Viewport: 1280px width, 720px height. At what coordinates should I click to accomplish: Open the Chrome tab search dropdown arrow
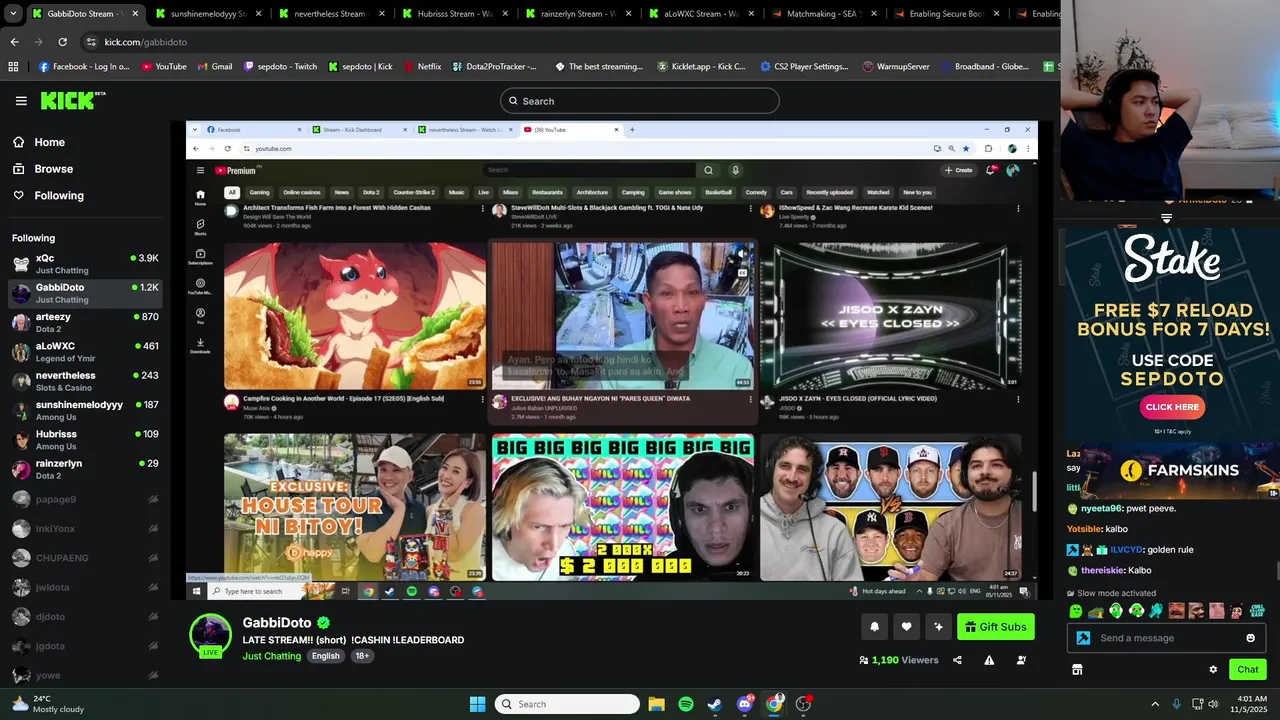pyautogui.click(x=12, y=14)
